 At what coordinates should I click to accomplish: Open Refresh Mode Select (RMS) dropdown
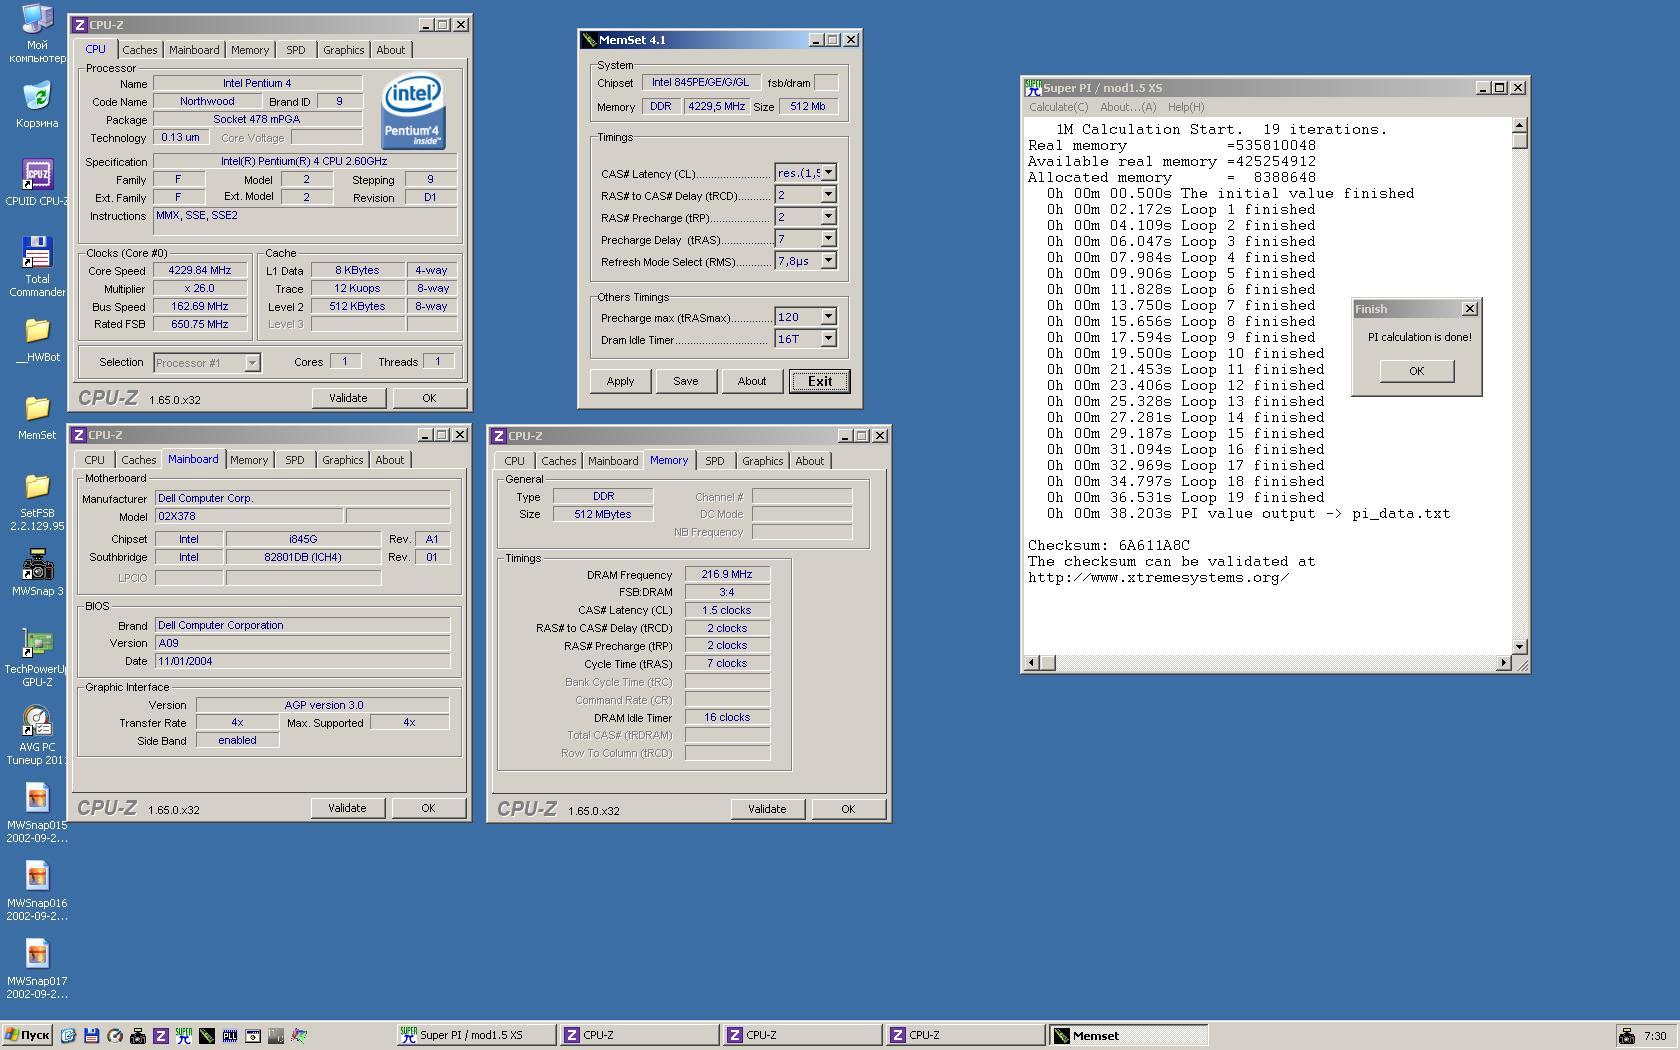pos(828,261)
